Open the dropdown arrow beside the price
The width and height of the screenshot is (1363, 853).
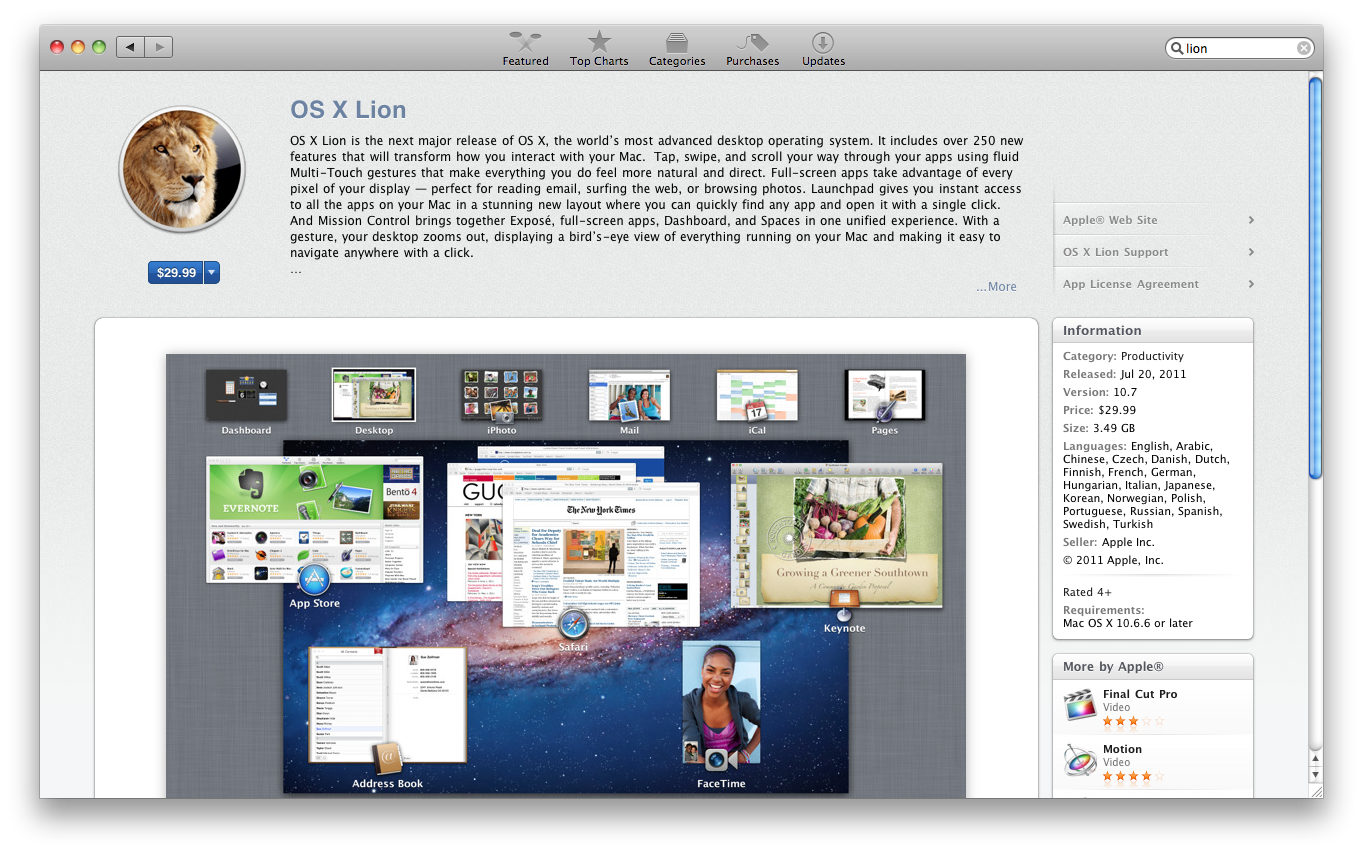click(211, 272)
